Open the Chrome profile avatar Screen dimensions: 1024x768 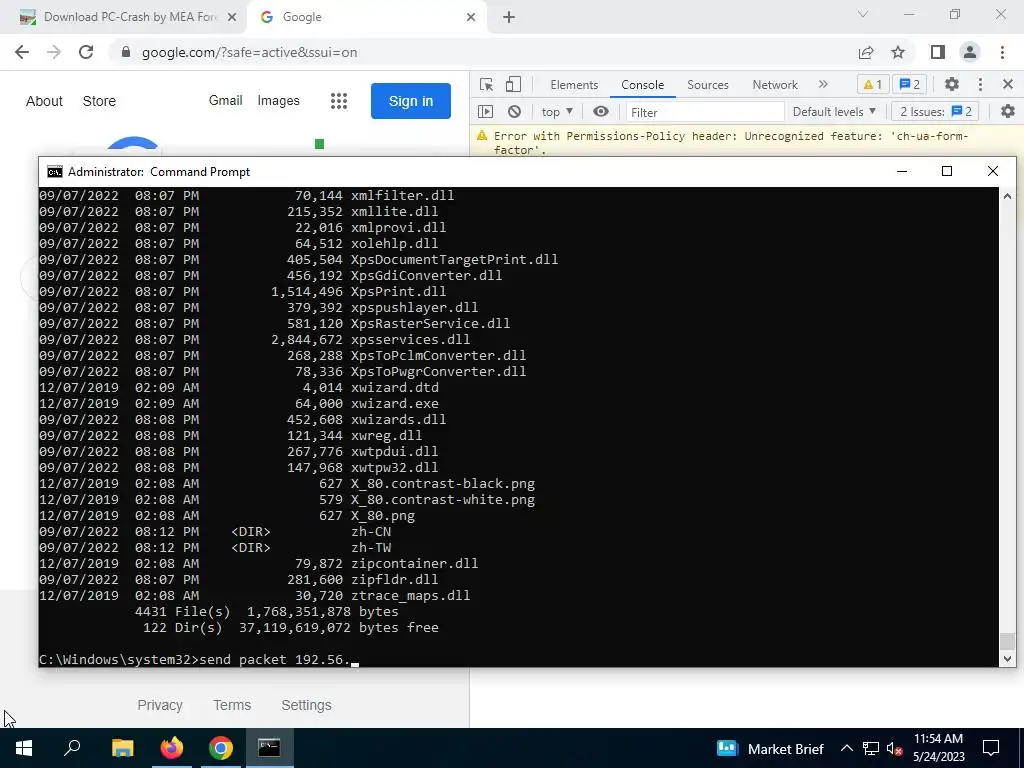tap(970, 52)
